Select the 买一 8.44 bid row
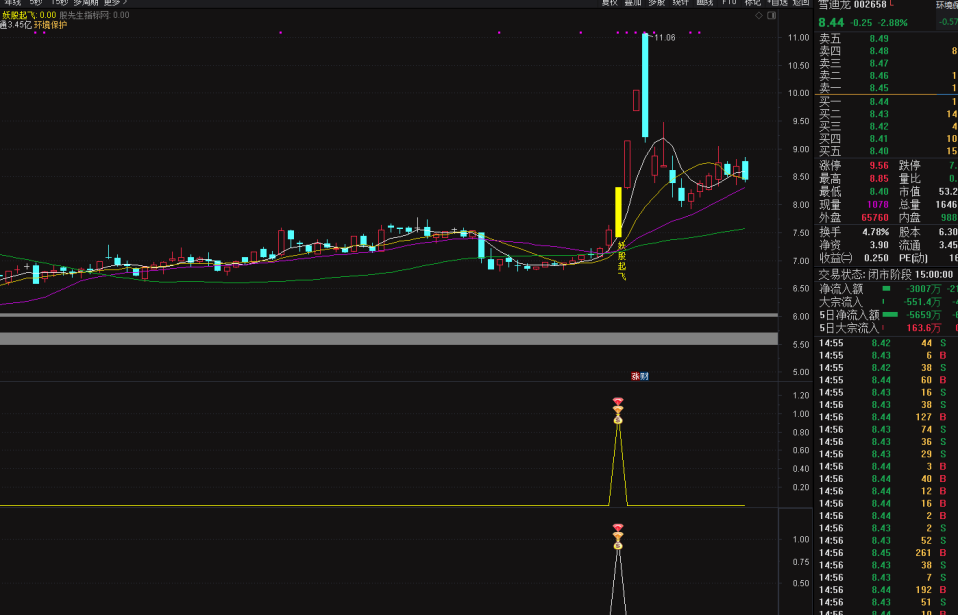The width and height of the screenshot is (958, 615). click(888, 102)
